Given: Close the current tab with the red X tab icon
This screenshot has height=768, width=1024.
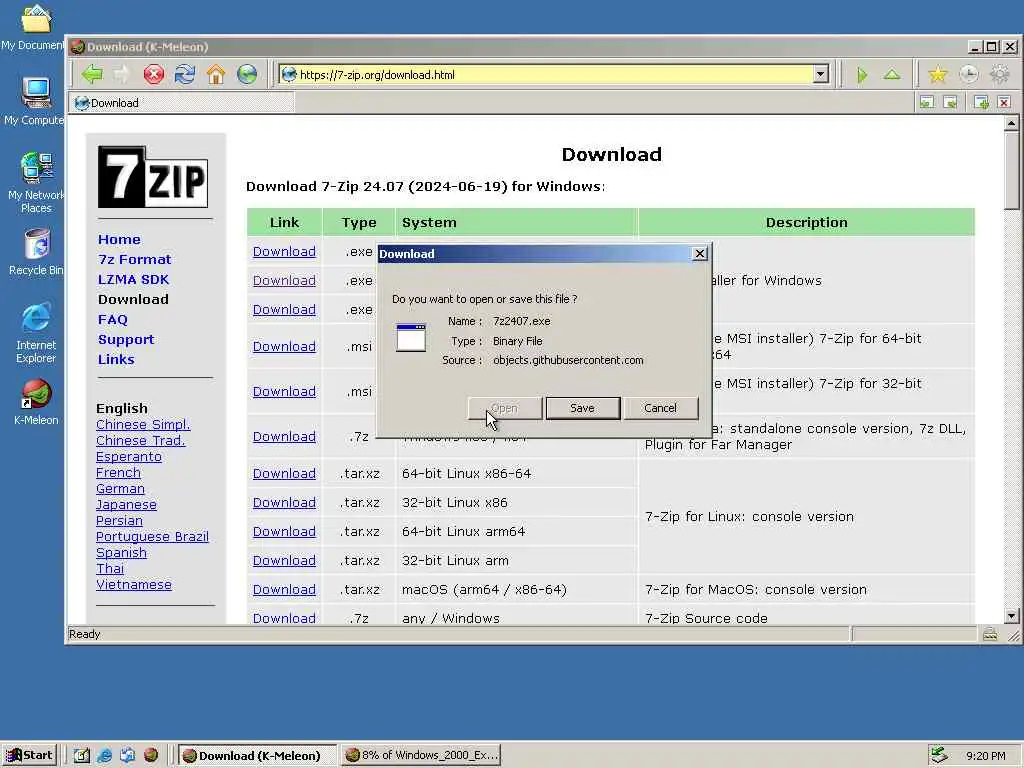Looking at the screenshot, I should point(1004,103).
